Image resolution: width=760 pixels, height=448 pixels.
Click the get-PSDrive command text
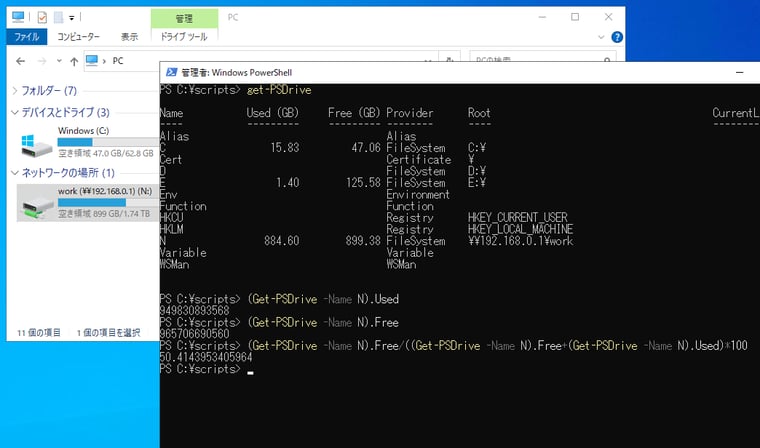click(279, 90)
